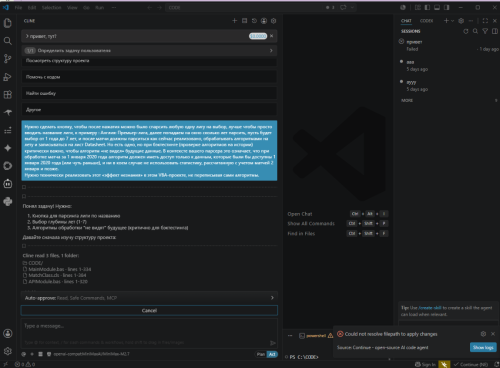
Task: Open the File menu
Action: (x=18, y=7)
